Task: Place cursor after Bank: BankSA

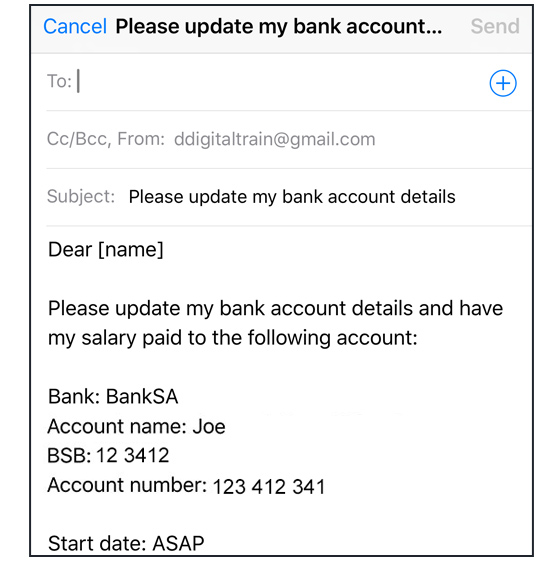Action: click(x=179, y=396)
